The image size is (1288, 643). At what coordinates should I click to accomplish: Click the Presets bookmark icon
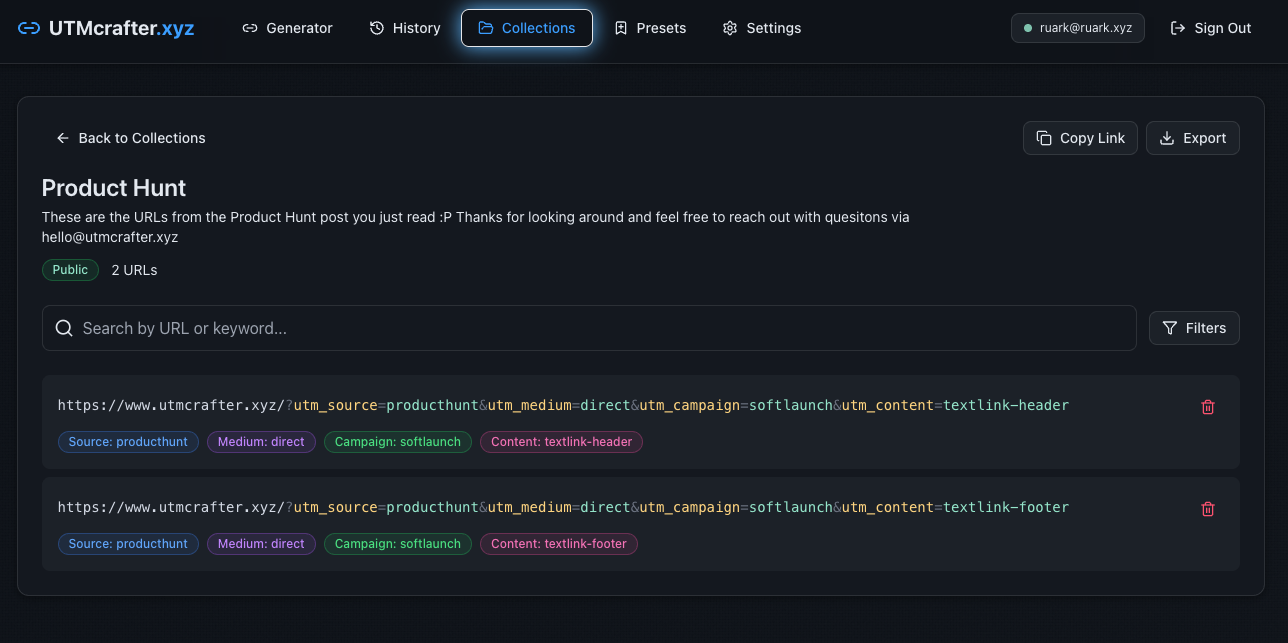click(x=621, y=28)
